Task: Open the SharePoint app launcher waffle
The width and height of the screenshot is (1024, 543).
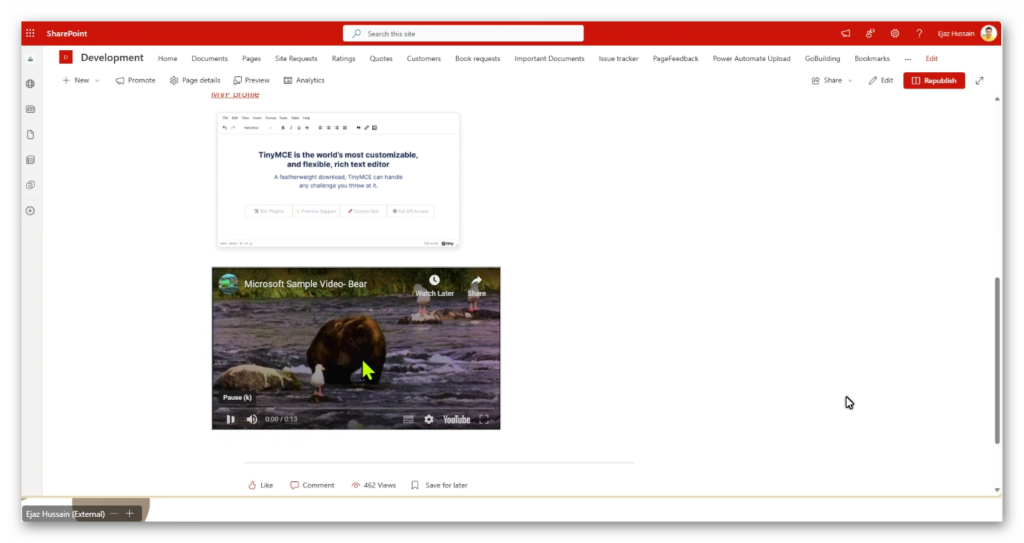Action: tap(30, 33)
